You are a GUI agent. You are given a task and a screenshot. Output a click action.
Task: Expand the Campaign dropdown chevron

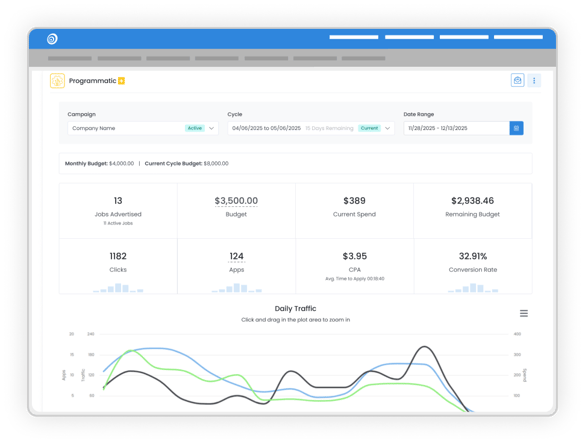click(x=212, y=128)
